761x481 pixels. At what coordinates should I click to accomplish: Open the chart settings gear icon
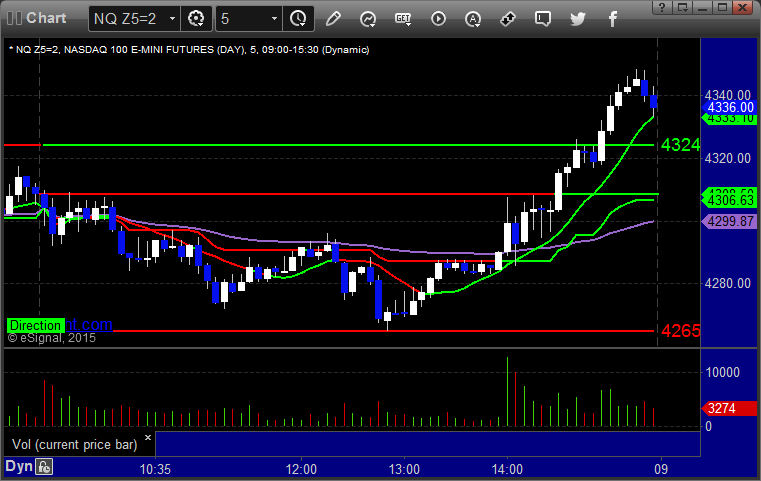196,19
